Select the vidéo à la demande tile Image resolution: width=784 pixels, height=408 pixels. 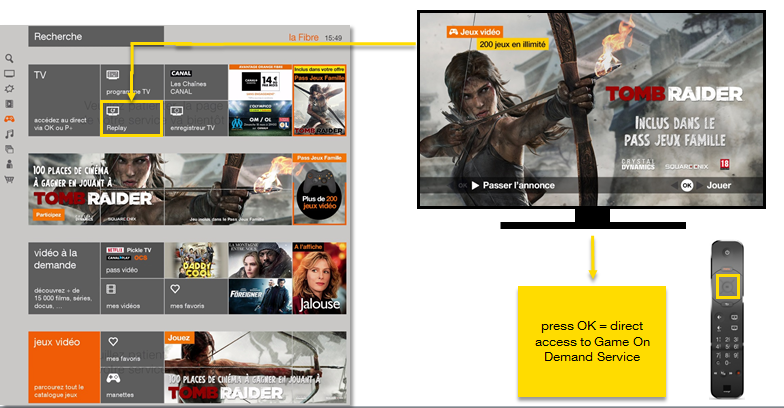64,278
